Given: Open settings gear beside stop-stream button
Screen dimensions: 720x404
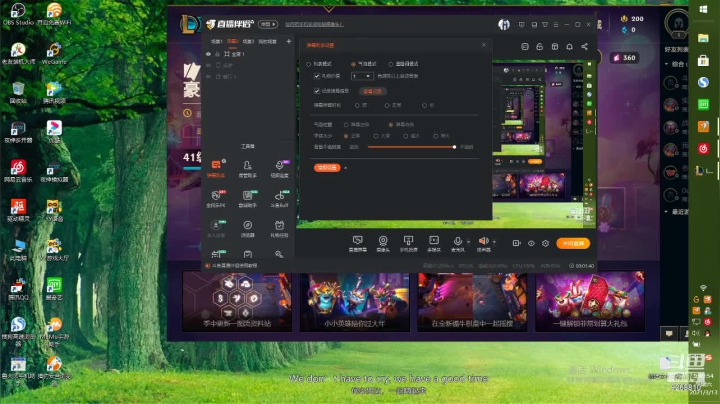Looking at the screenshot, I should click(x=546, y=243).
